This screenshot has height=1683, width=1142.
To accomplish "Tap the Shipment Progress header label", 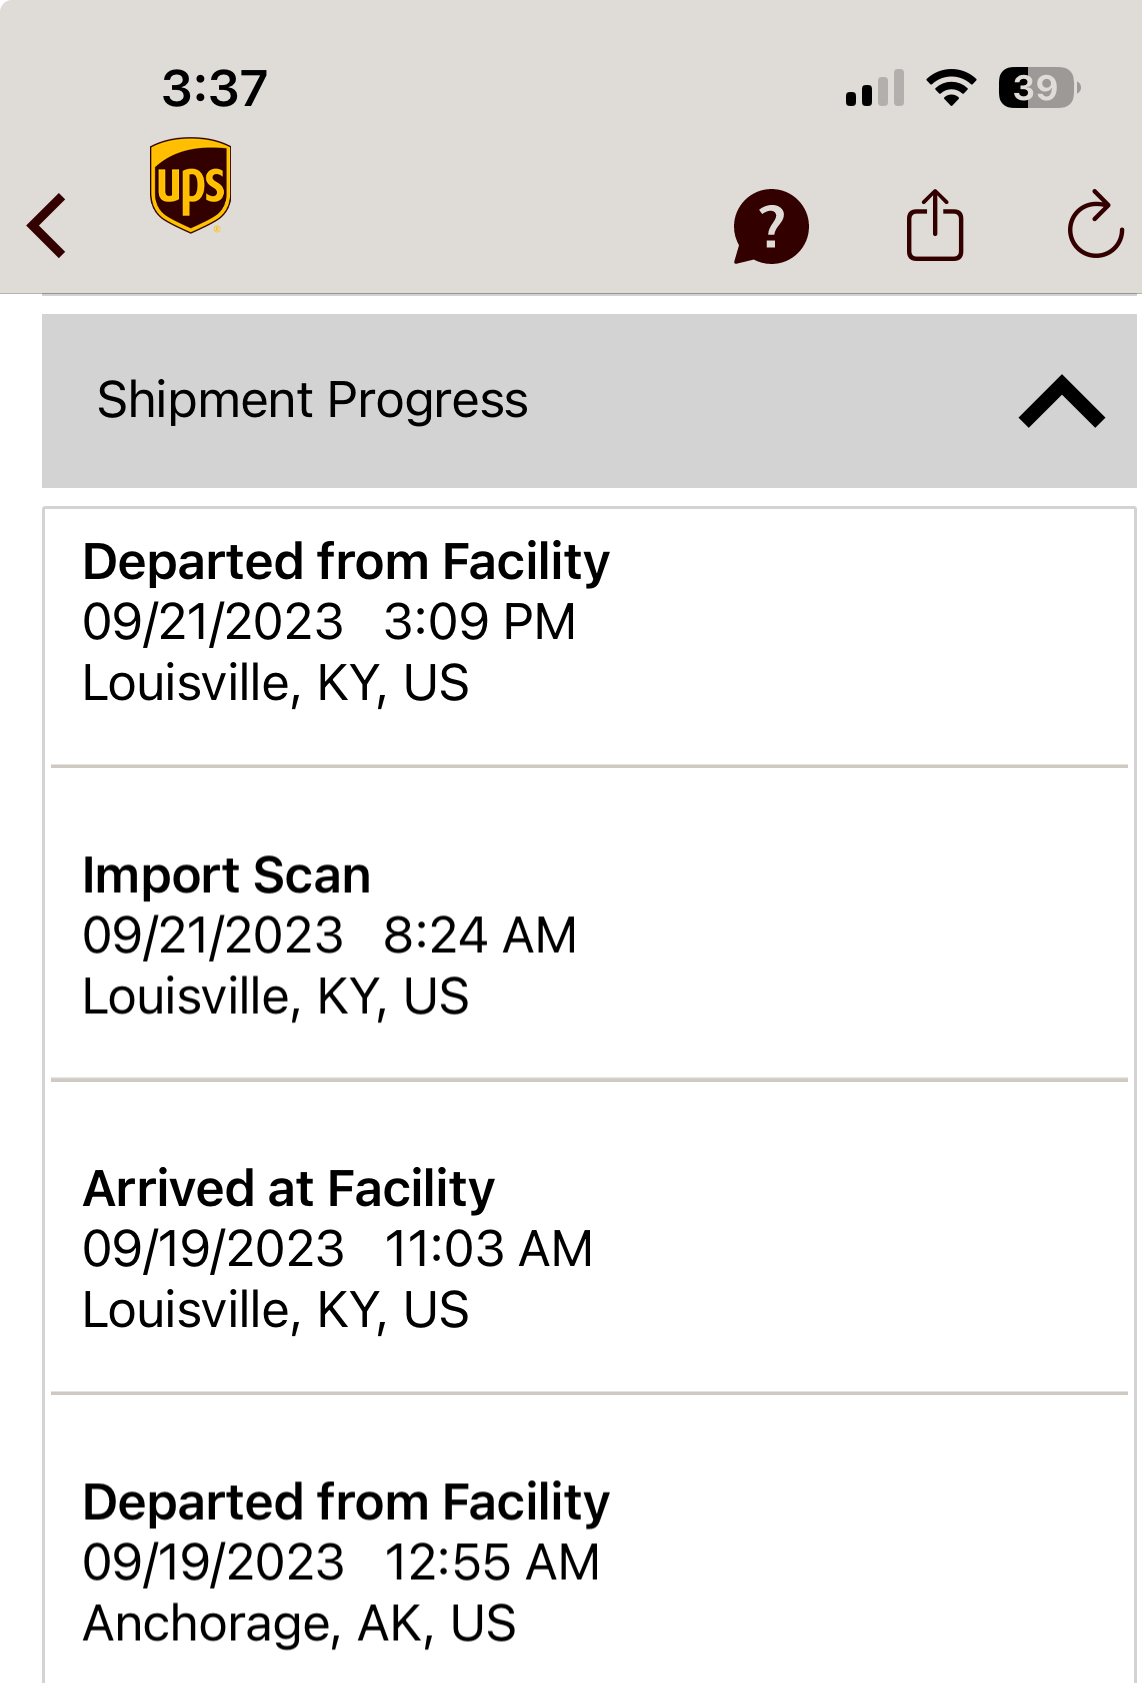I will 312,400.
